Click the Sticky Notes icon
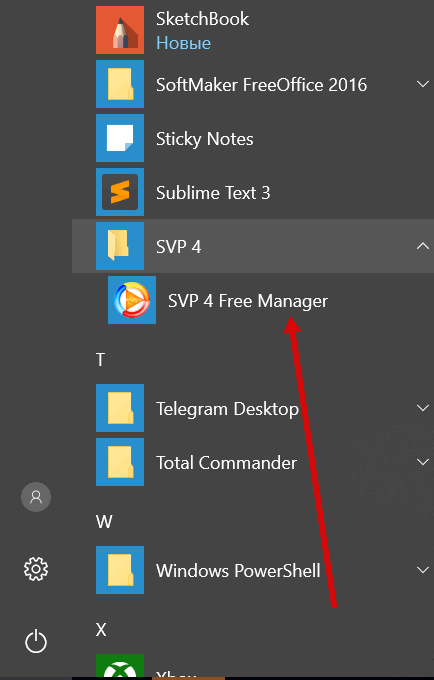Screen dimensions: 434x680 (x=120, y=138)
